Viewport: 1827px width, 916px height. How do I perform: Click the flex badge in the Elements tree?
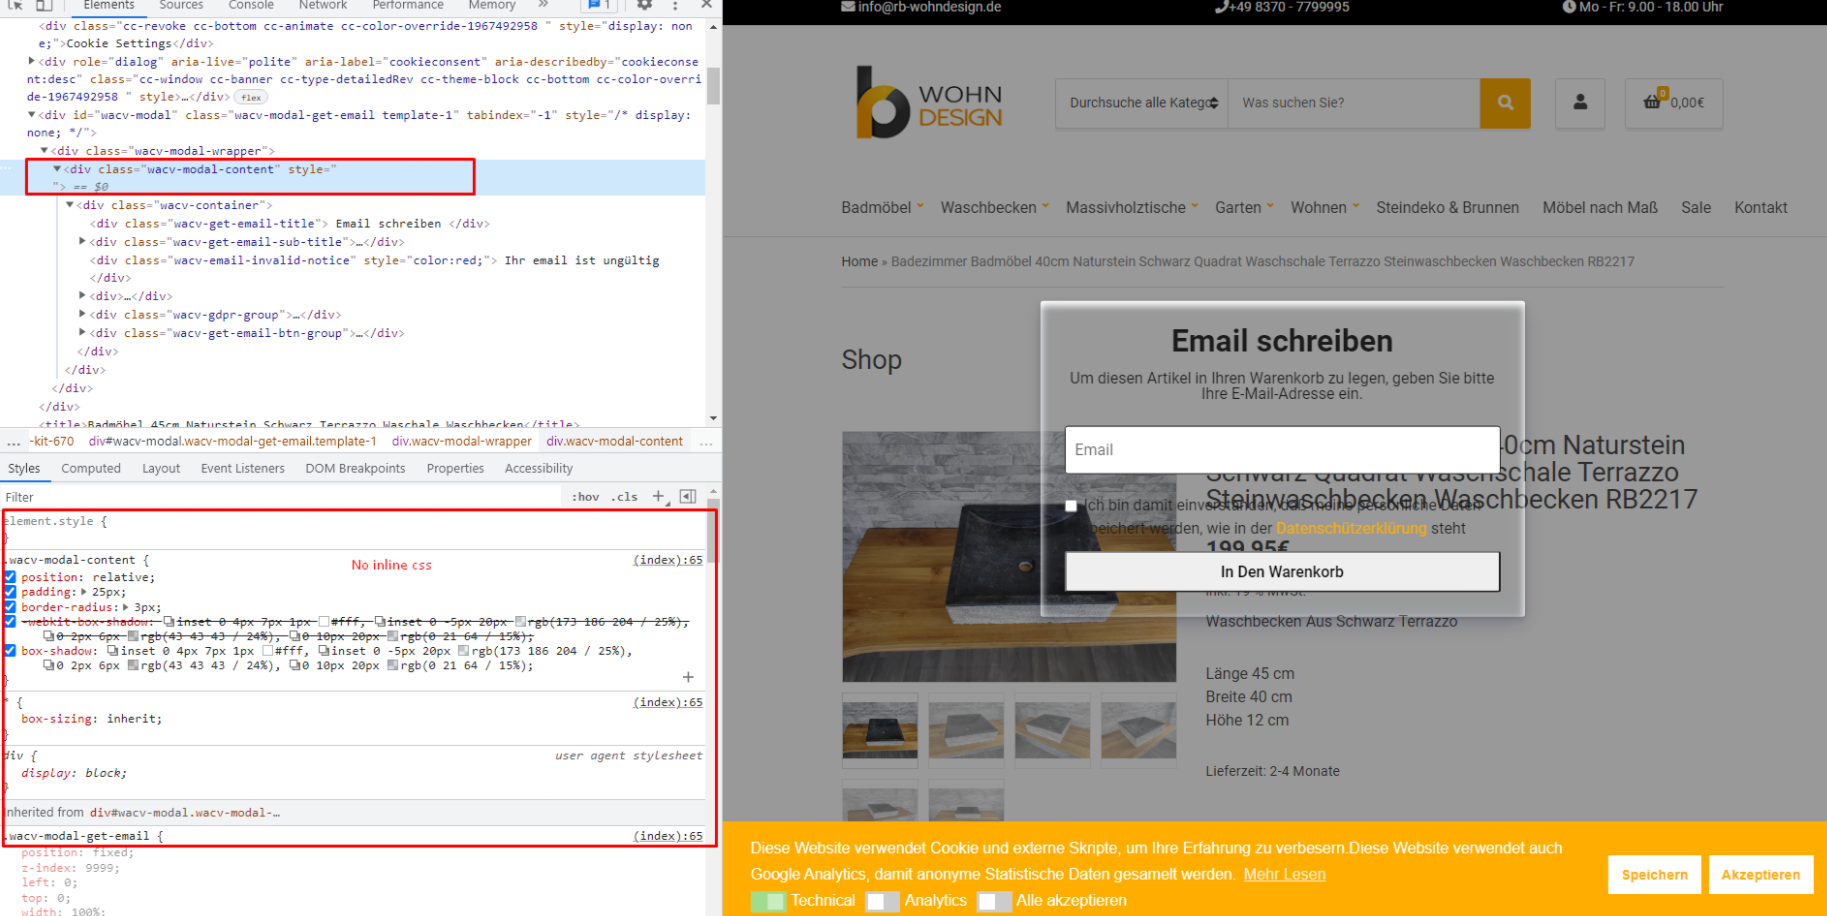coord(251,97)
